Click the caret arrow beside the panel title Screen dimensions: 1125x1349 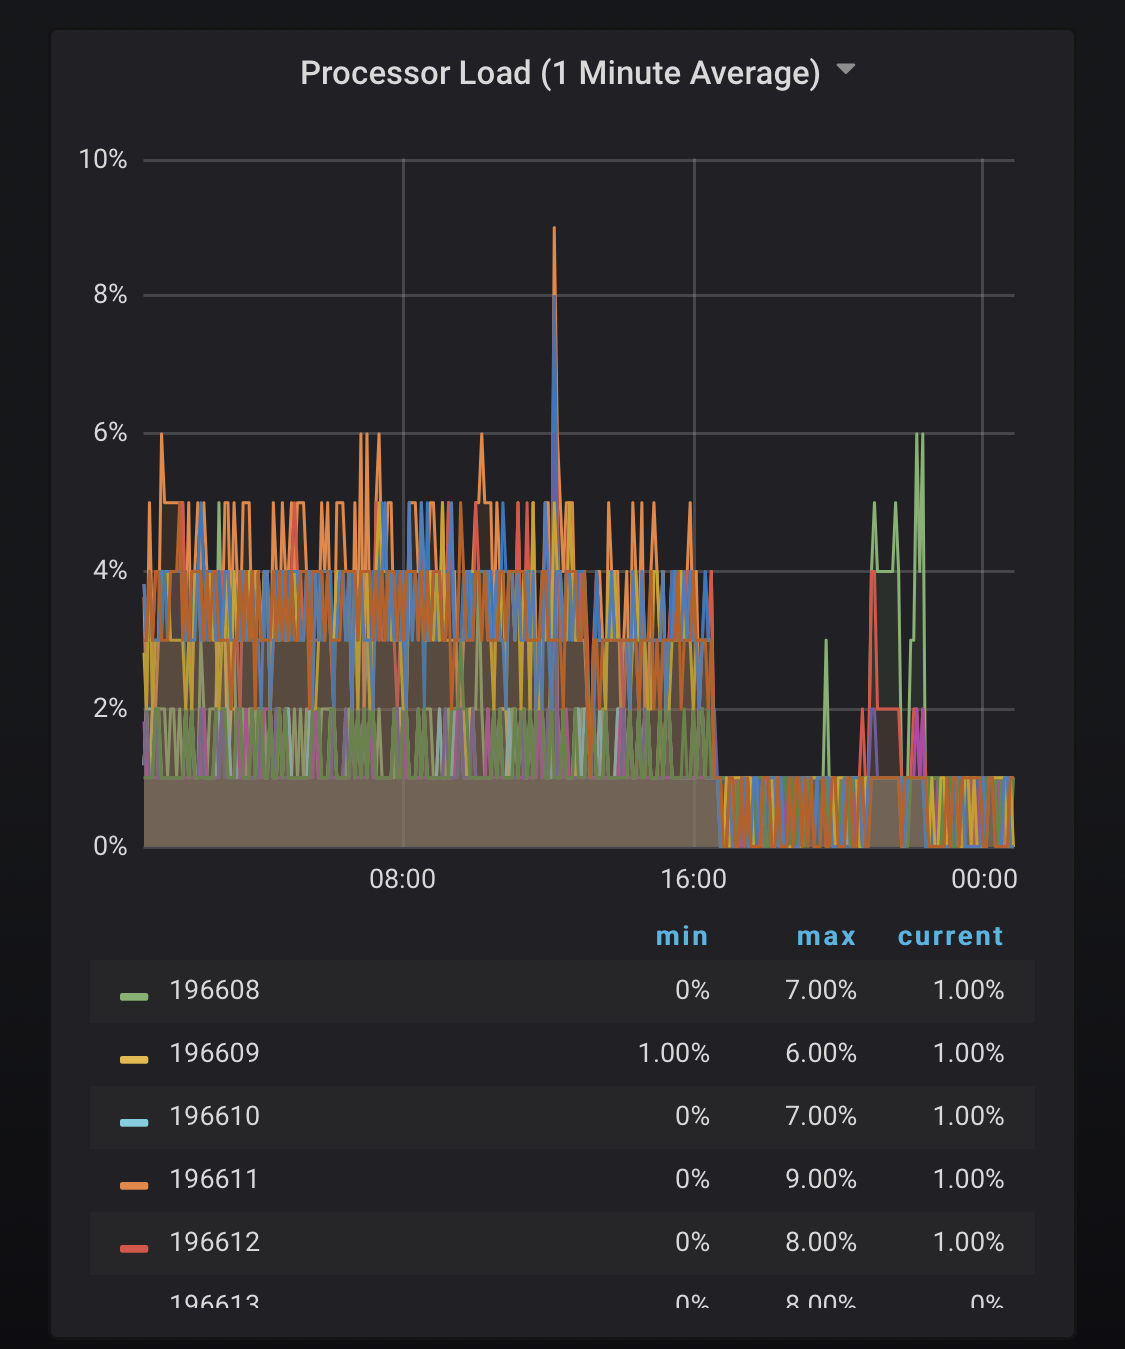[846, 70]
